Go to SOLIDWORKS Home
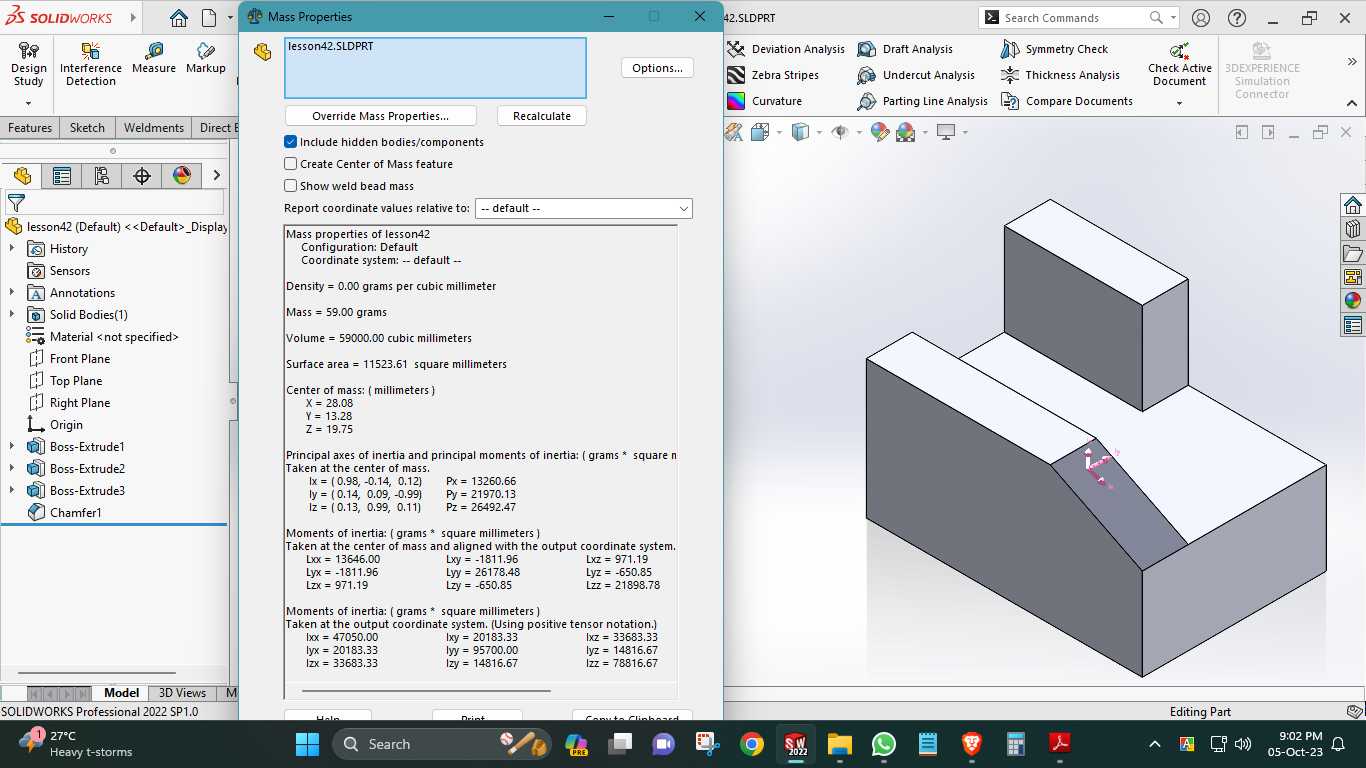Viewport: 1366px width, 768px height. pyautogui.click(x=179, y=18)
